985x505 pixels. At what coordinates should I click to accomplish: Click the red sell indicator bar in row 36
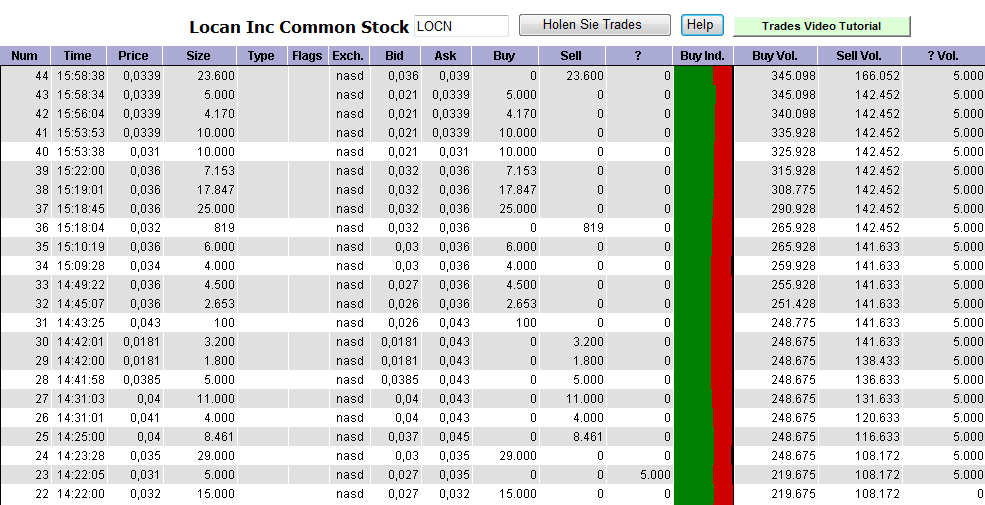721,228
